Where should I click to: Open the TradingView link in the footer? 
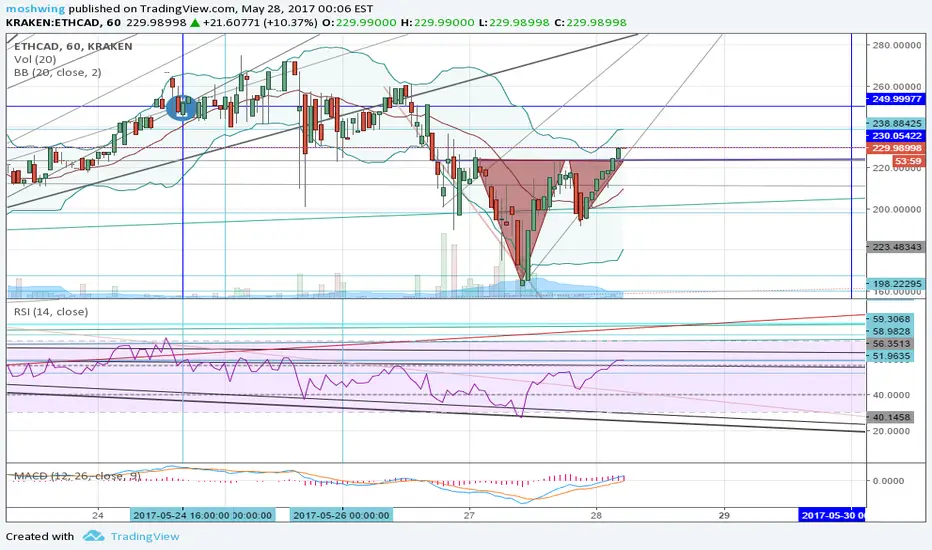point(145,536)
